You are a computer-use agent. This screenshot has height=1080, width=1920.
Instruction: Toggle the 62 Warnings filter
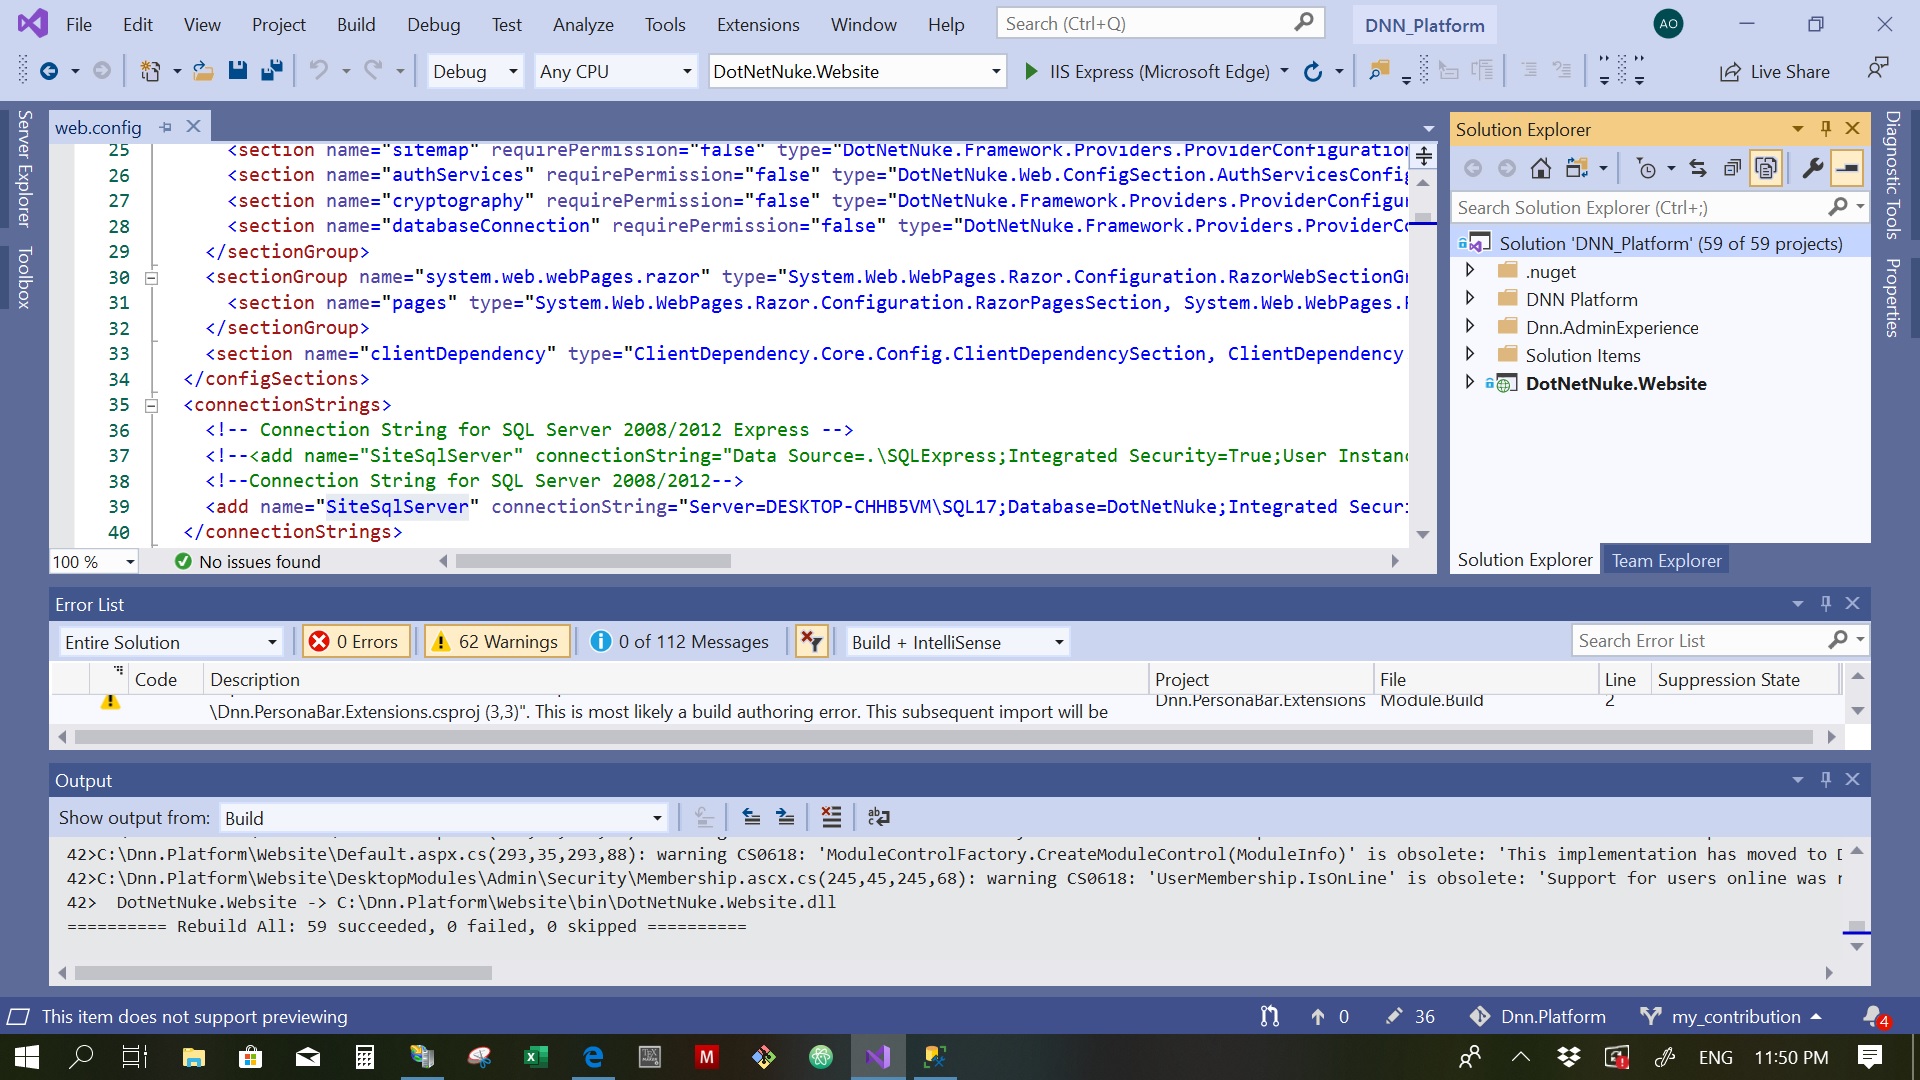(x=496, y=641)
